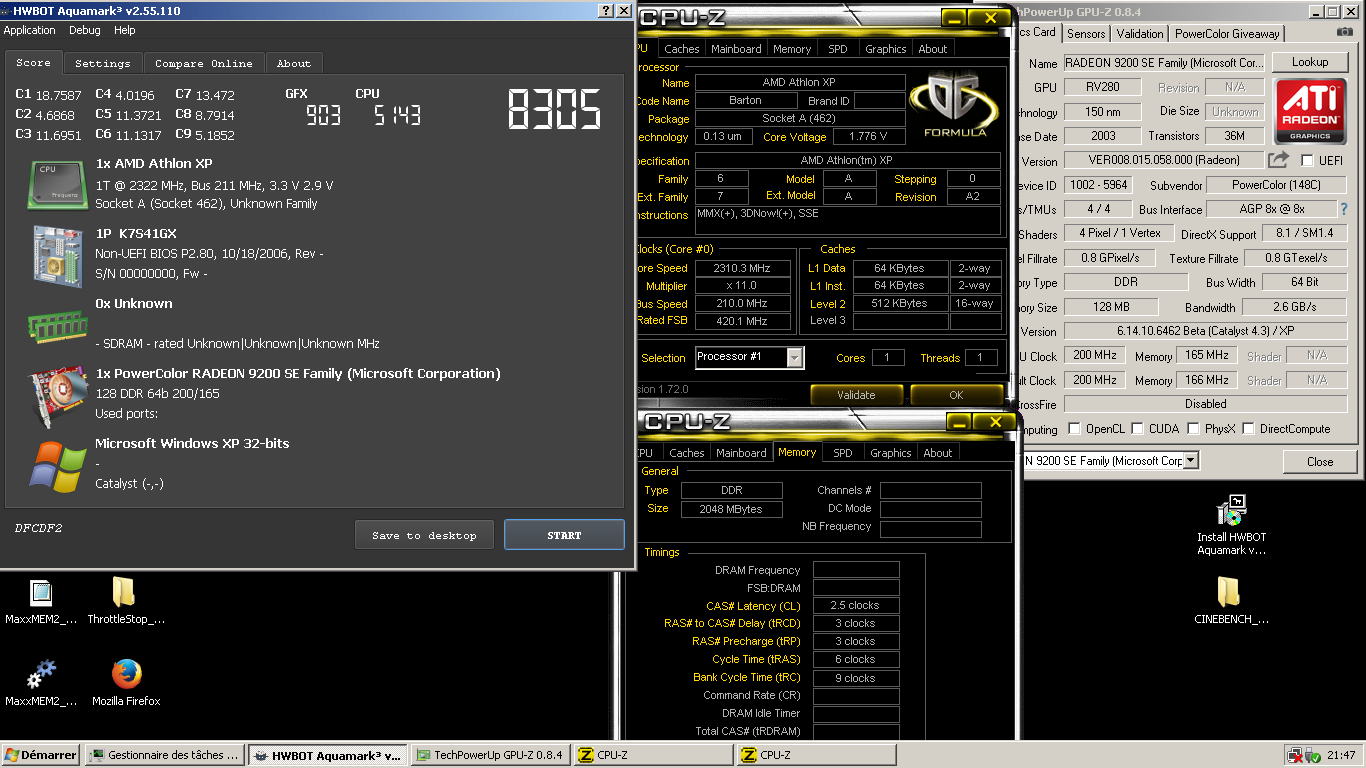Screen dimensions: 1366x768
Task: Open Mainboard tab in upper CPU-Z window
Action: (x=736, y=49)
